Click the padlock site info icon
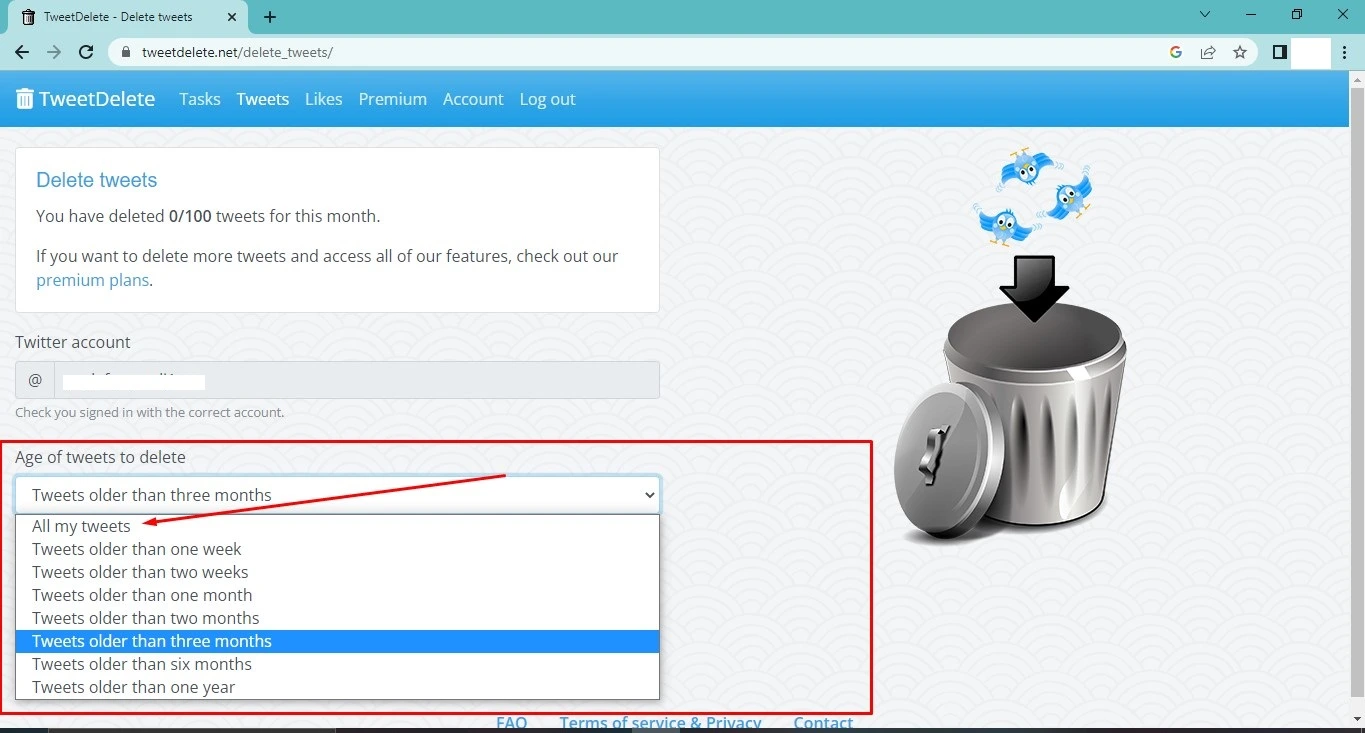This screenshot has height=733, width=1365. 126,52
